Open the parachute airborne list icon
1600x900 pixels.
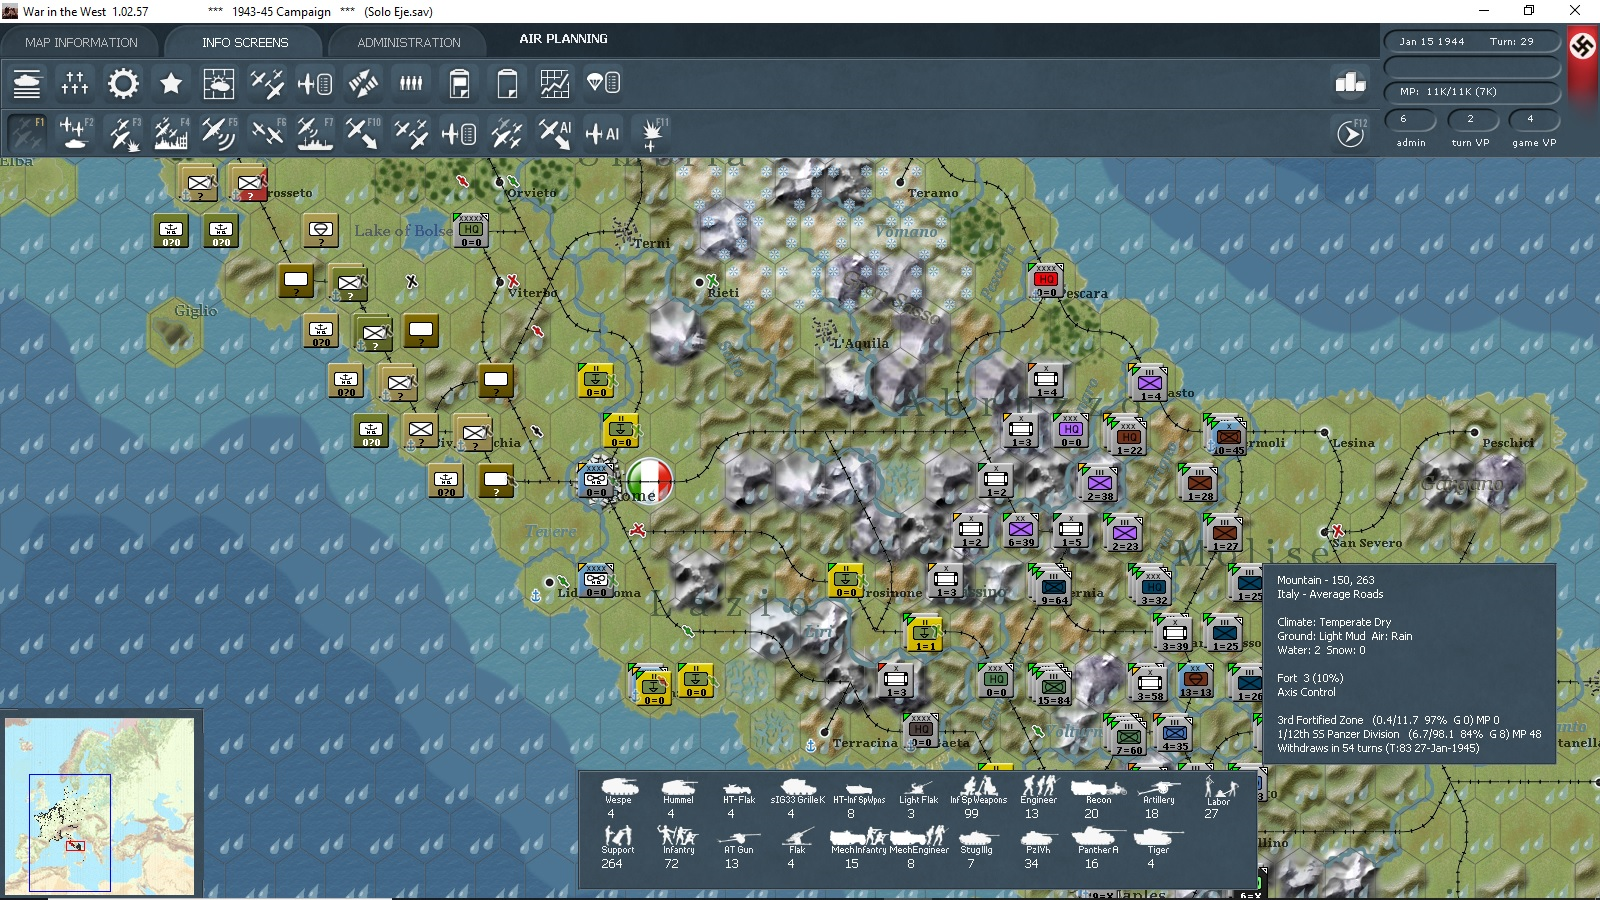pyautogui.click(x=603, y=83)
